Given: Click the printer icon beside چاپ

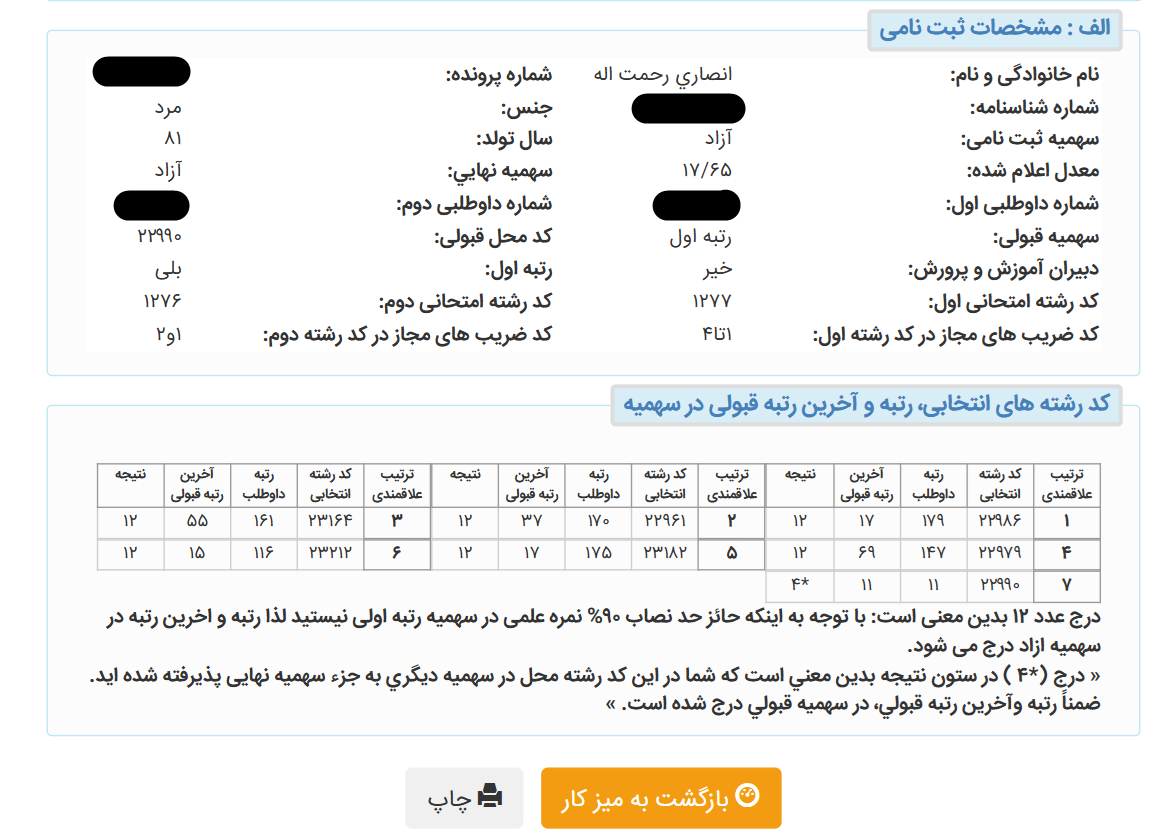Looking at the screenshot, I should coord(489,797).
